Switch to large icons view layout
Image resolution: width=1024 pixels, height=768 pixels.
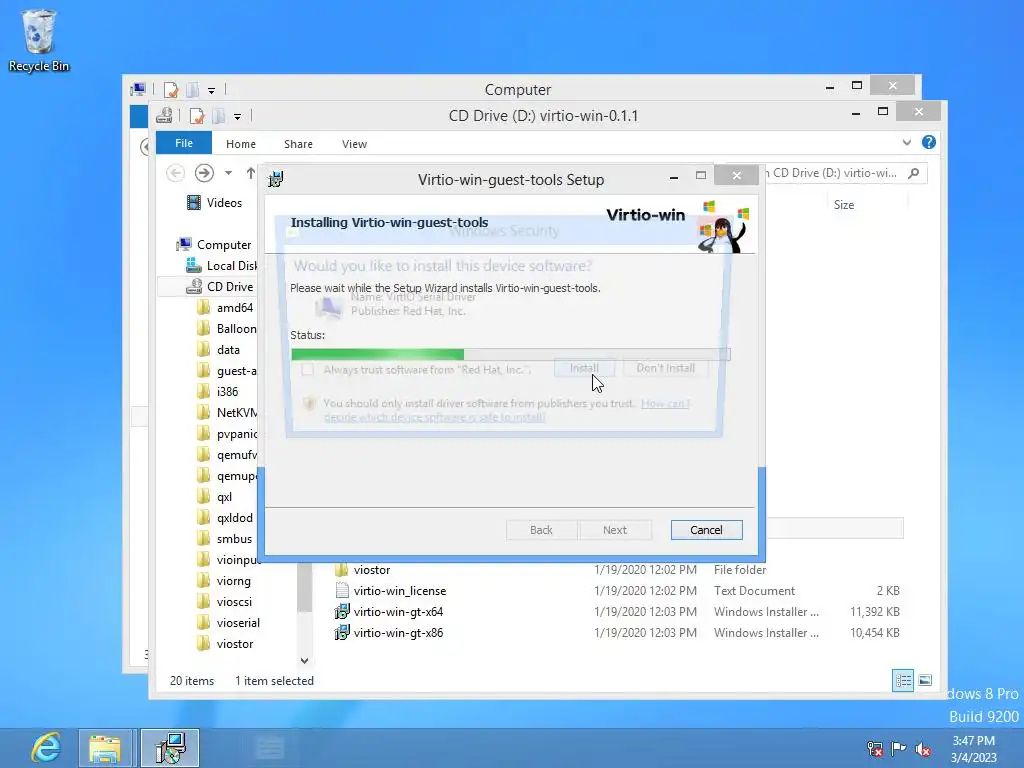coord(925,680)
